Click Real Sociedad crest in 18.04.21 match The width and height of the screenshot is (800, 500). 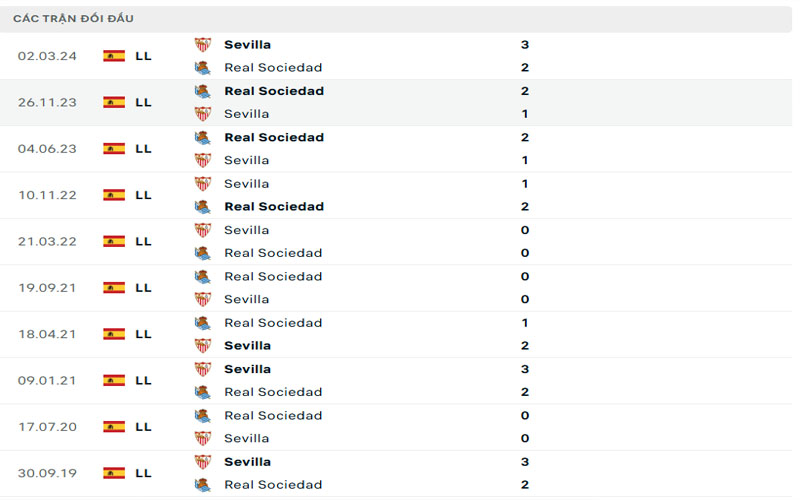click(x=203, y=323)
